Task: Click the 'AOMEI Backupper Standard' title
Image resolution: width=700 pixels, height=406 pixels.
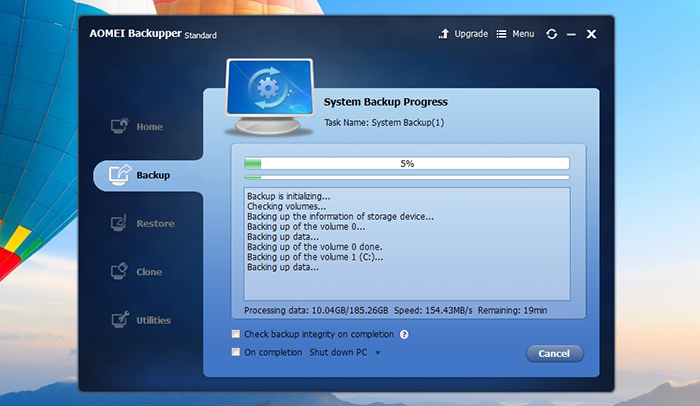Action: click(x=153, y=34)
